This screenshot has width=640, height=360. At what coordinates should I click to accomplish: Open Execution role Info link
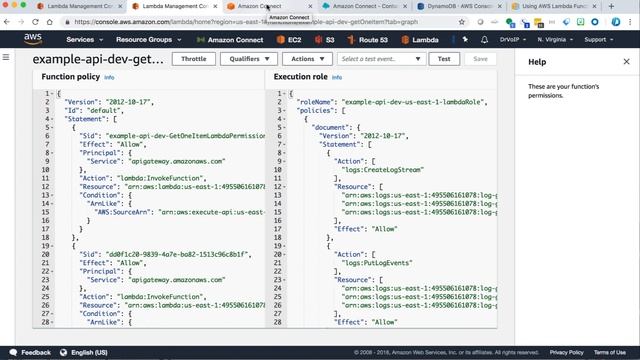(337, 77)
